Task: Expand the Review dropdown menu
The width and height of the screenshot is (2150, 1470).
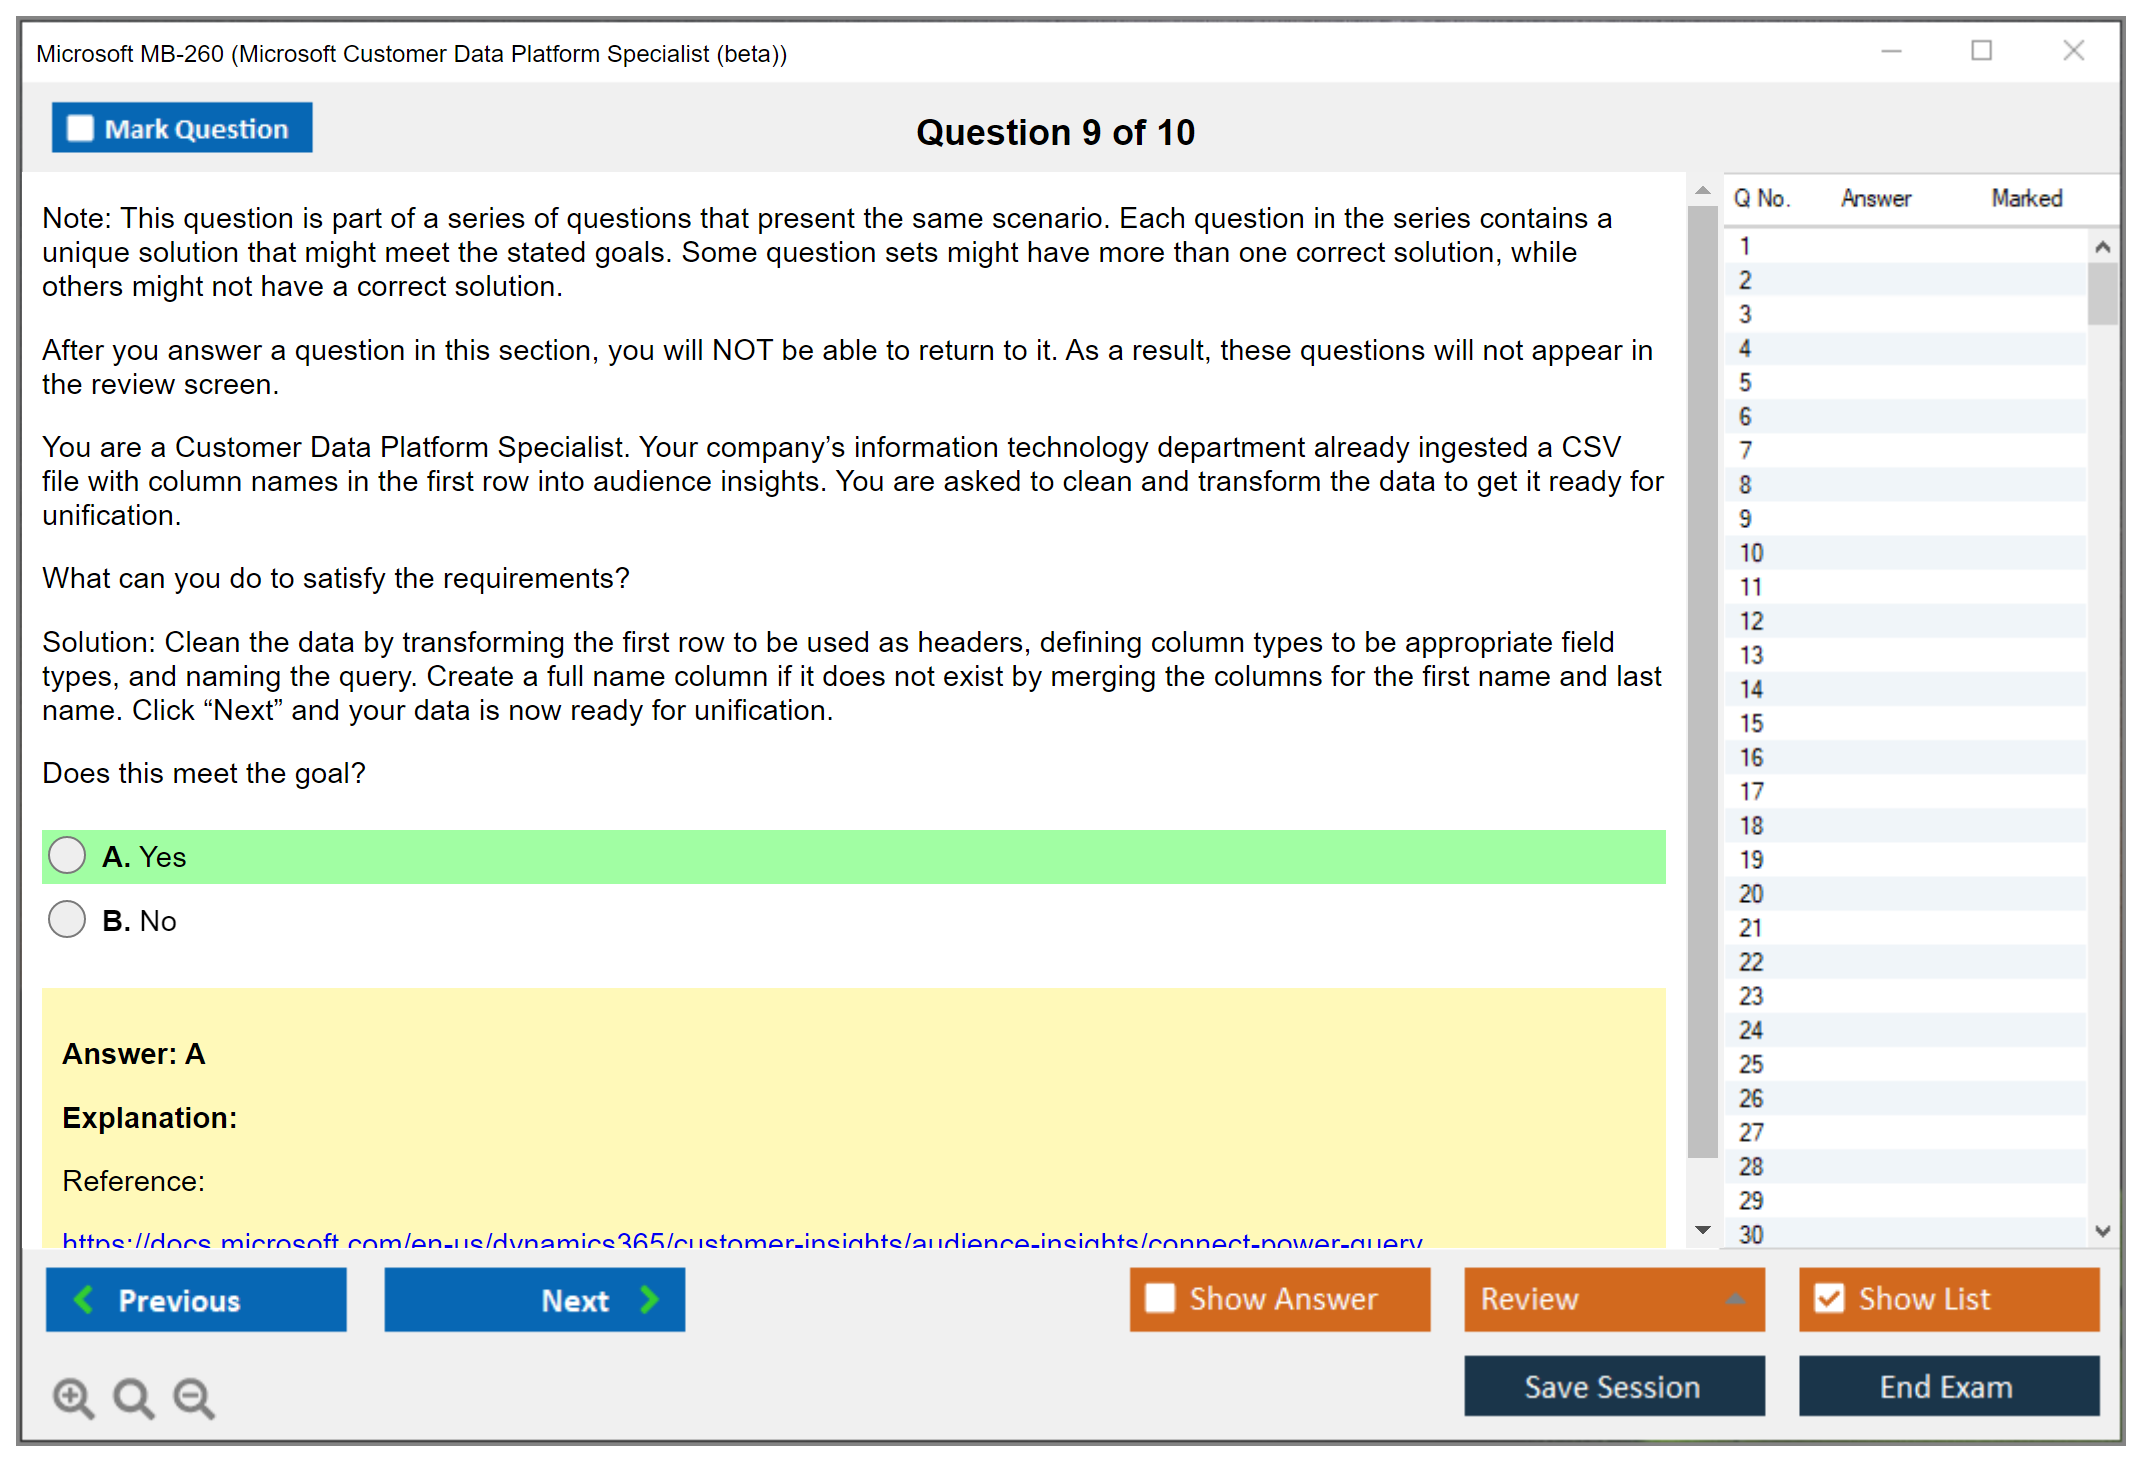Action: (1735, 1299)
